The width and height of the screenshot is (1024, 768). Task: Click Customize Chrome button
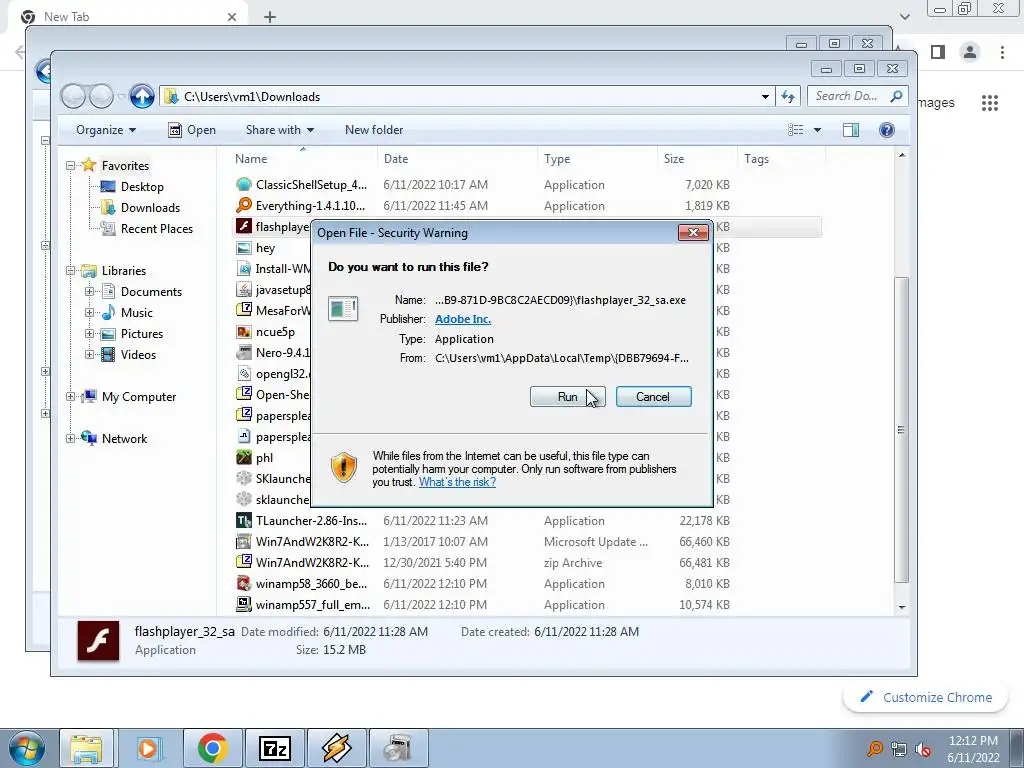(x=925, y=697)
